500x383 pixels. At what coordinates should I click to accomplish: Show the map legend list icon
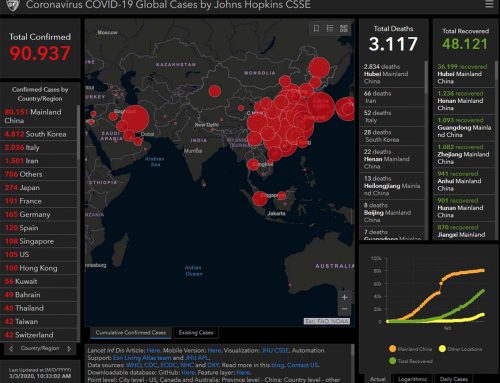[x=330, y=28]
